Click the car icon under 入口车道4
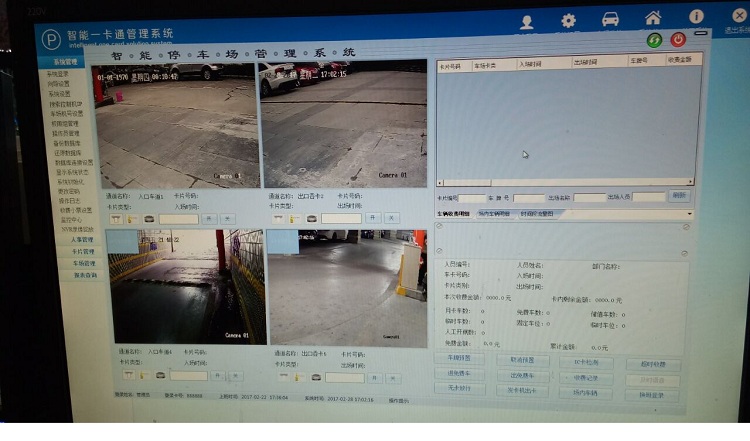Screen dimensions: 750x441 pos(160,375)
